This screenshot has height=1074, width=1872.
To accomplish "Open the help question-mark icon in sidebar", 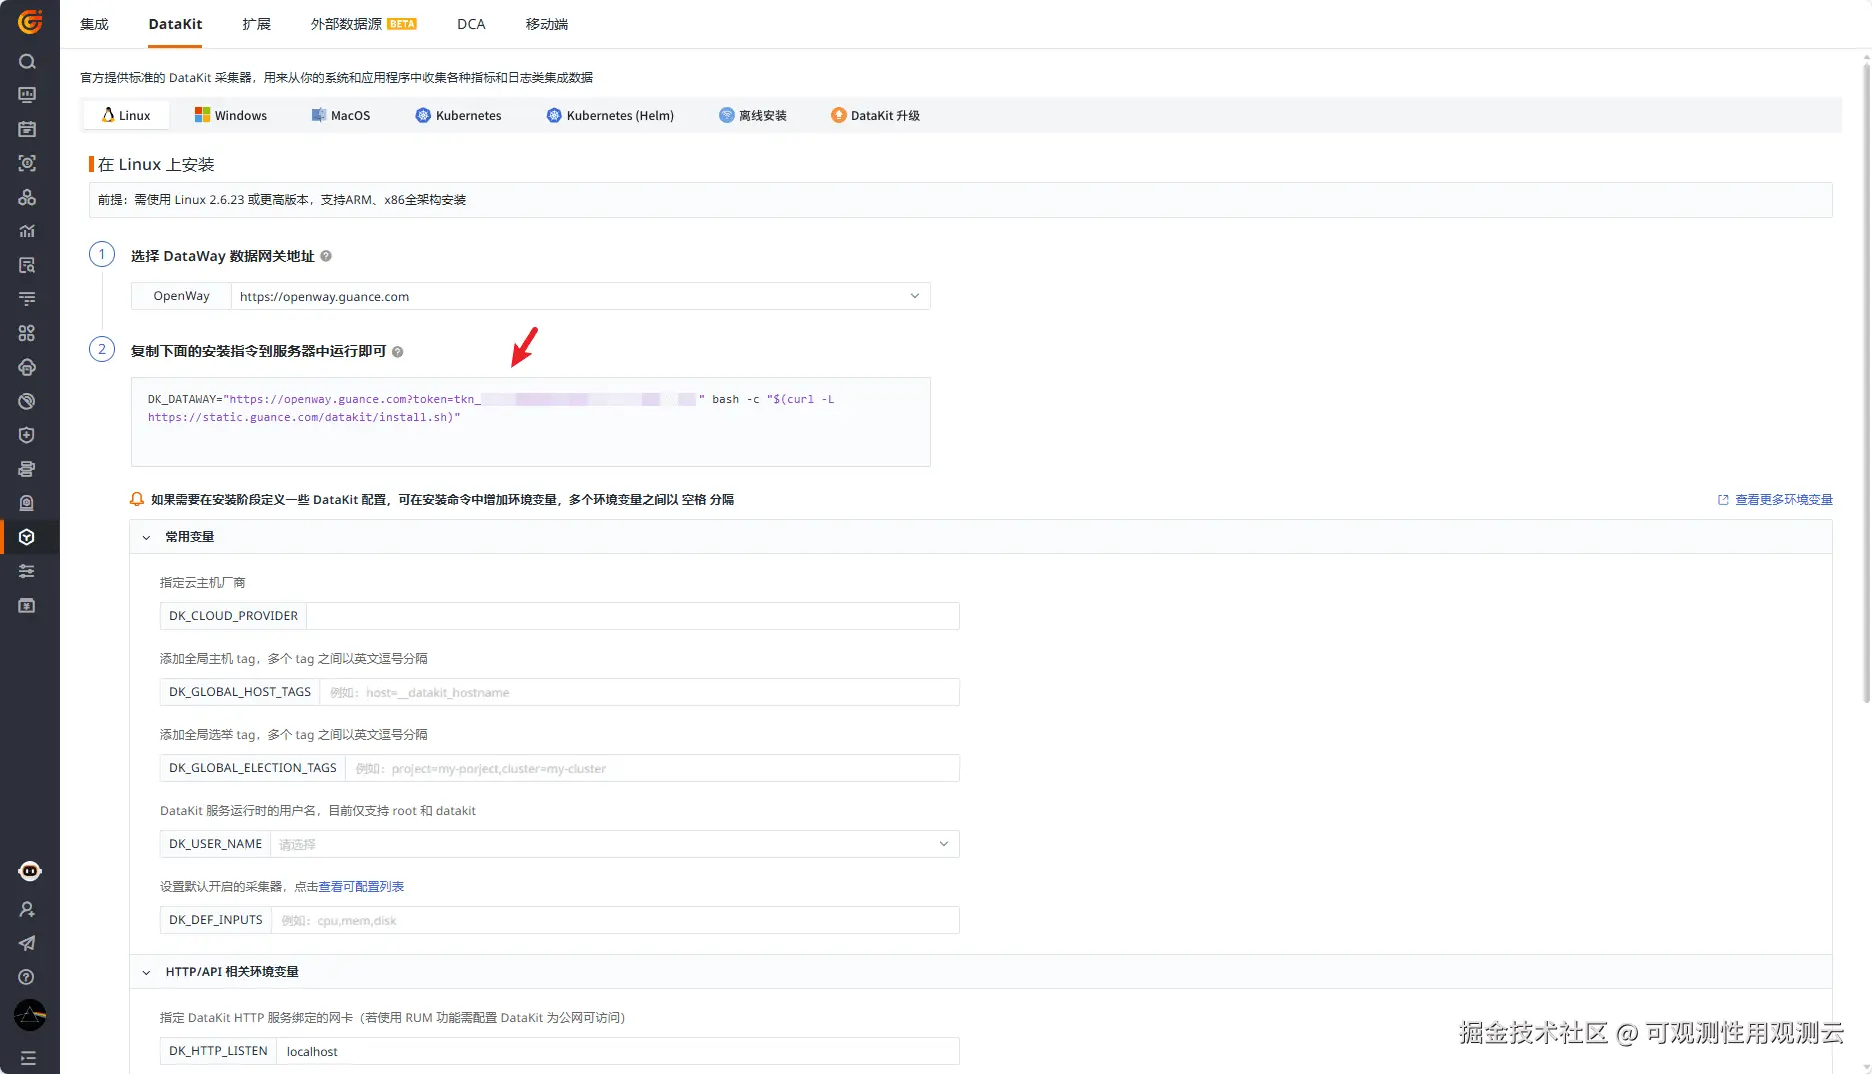I will (27, 977).
